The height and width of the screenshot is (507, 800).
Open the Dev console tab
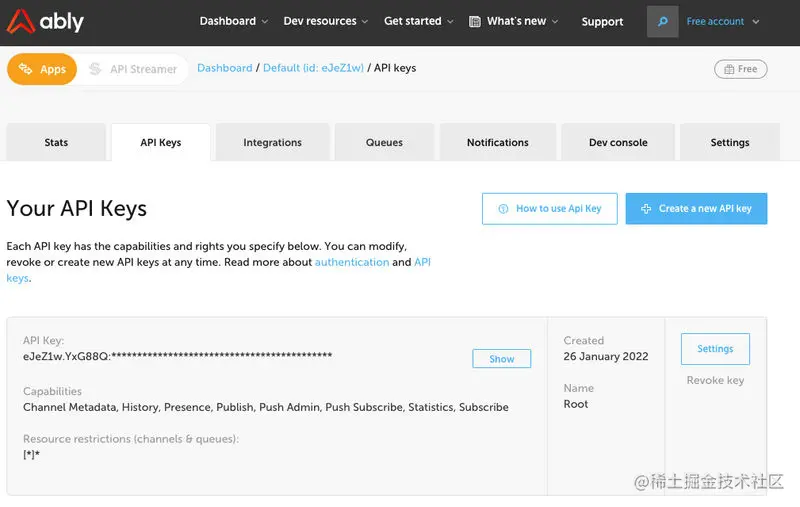click(x=618, y=142)
